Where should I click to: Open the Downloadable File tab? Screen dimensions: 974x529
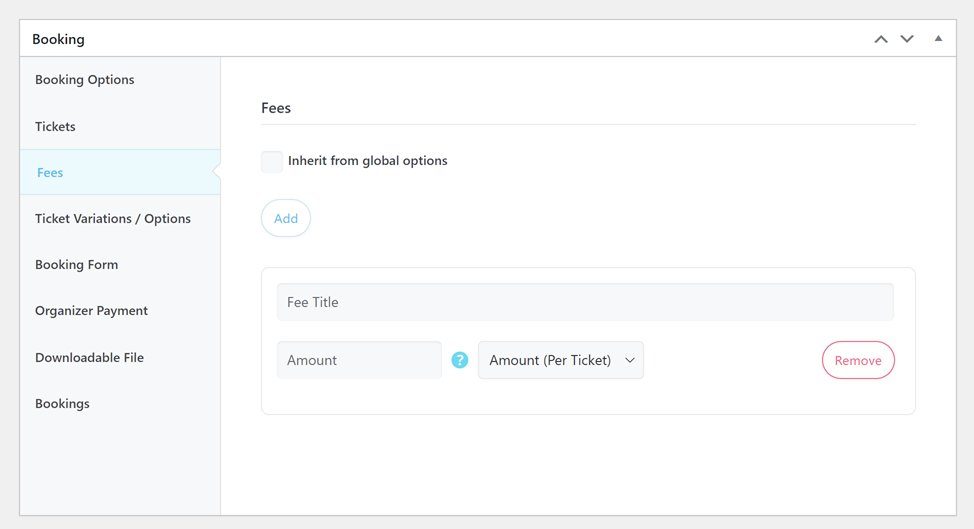(90, 358)
